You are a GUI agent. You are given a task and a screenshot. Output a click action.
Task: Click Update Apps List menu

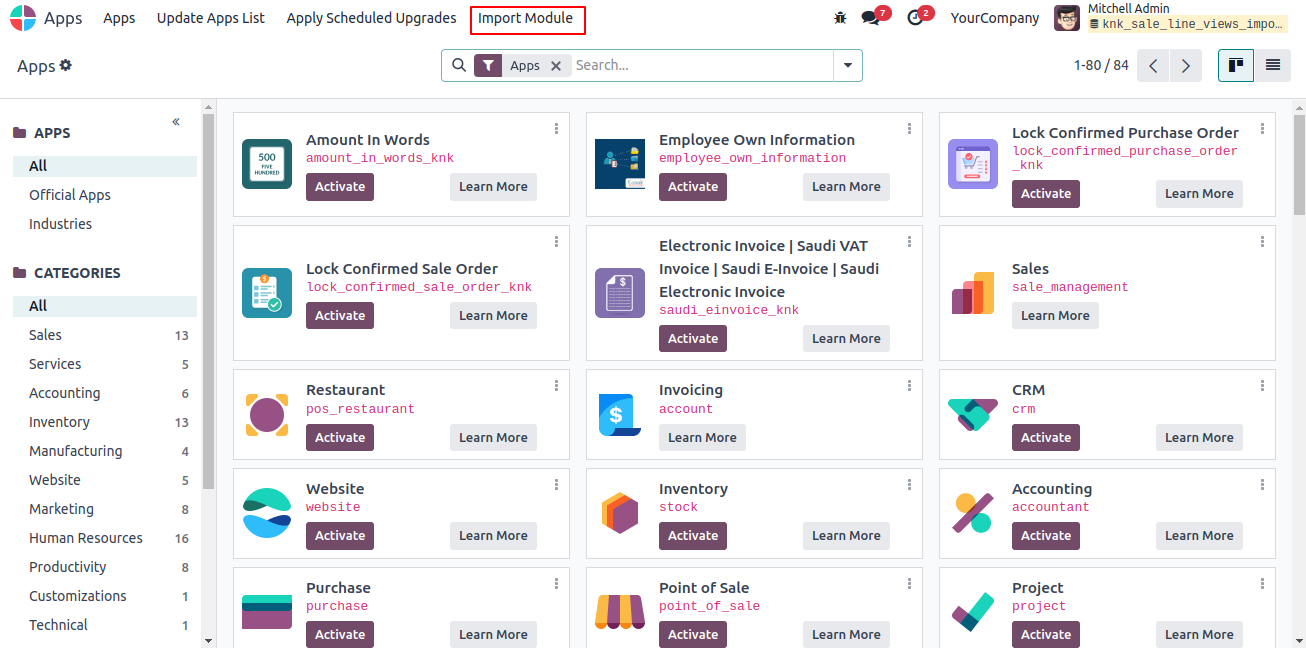coord(211,18)
